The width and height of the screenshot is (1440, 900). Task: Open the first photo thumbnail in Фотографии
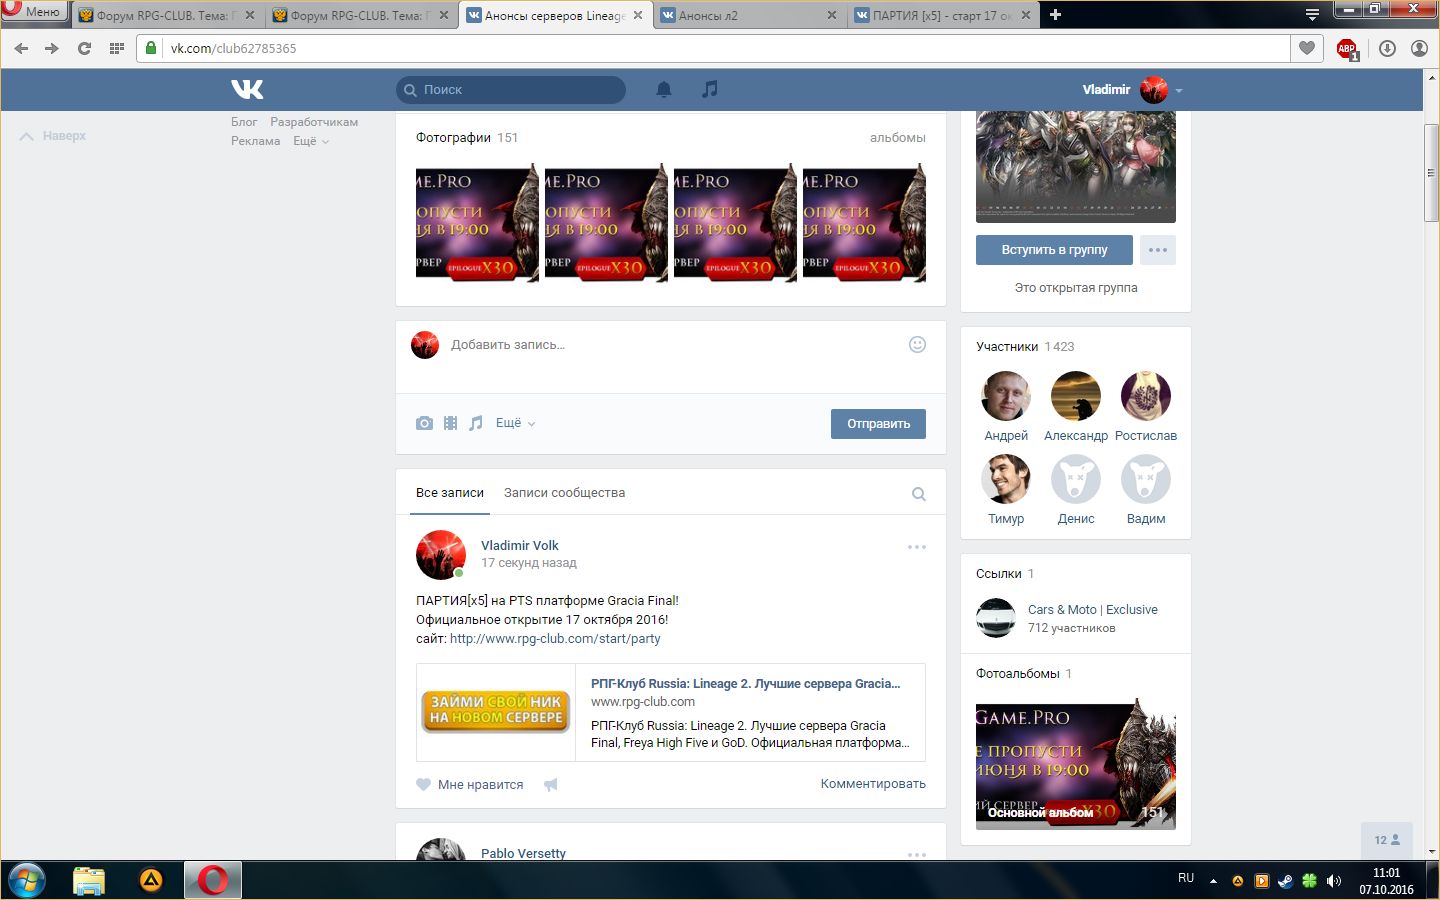click(x=477, y=222)
